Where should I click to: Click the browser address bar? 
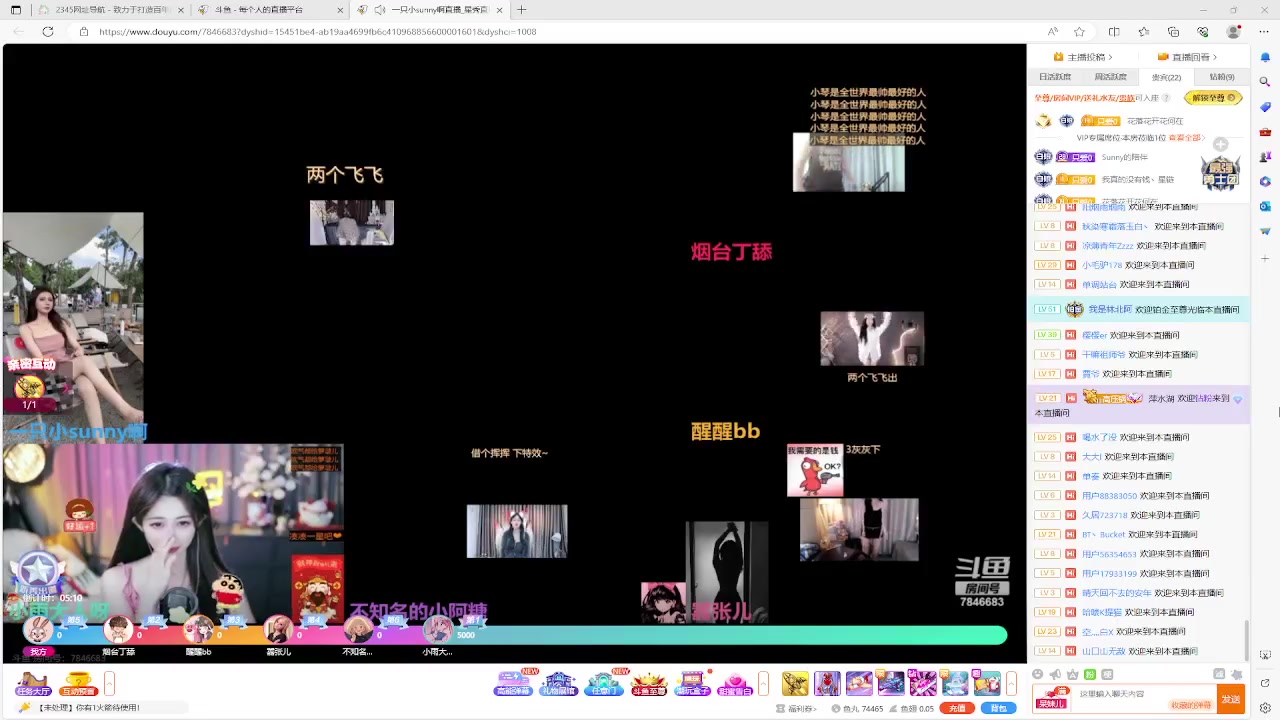[560, 32]
